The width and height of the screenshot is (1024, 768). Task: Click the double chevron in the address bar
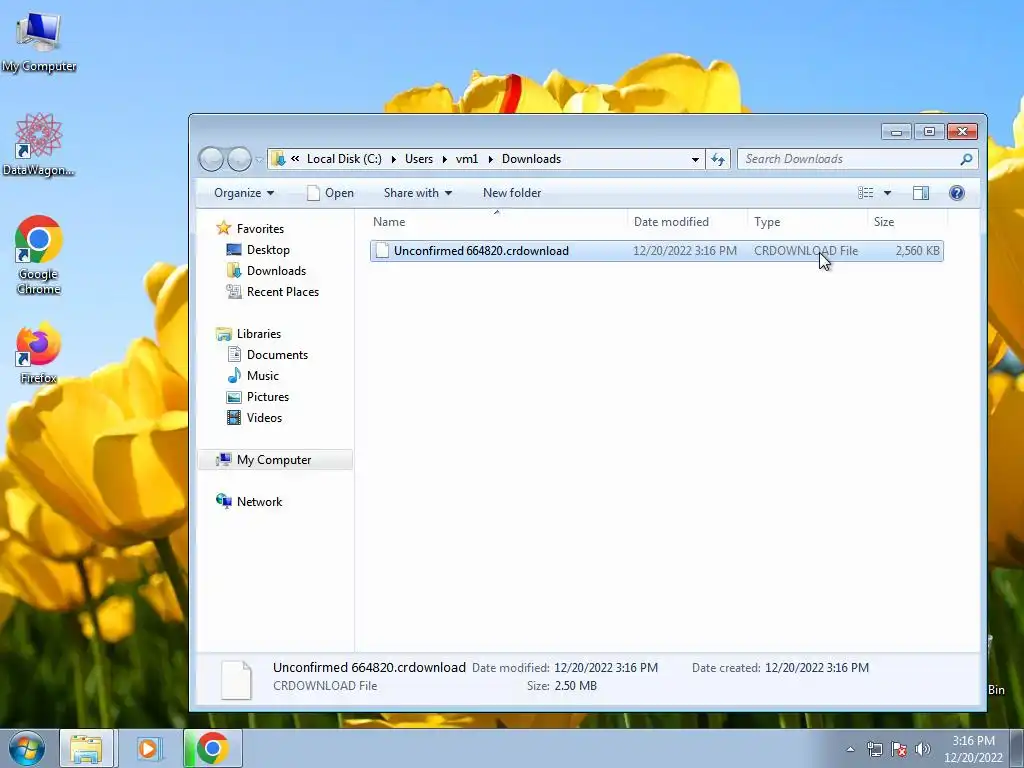point(295,159)
